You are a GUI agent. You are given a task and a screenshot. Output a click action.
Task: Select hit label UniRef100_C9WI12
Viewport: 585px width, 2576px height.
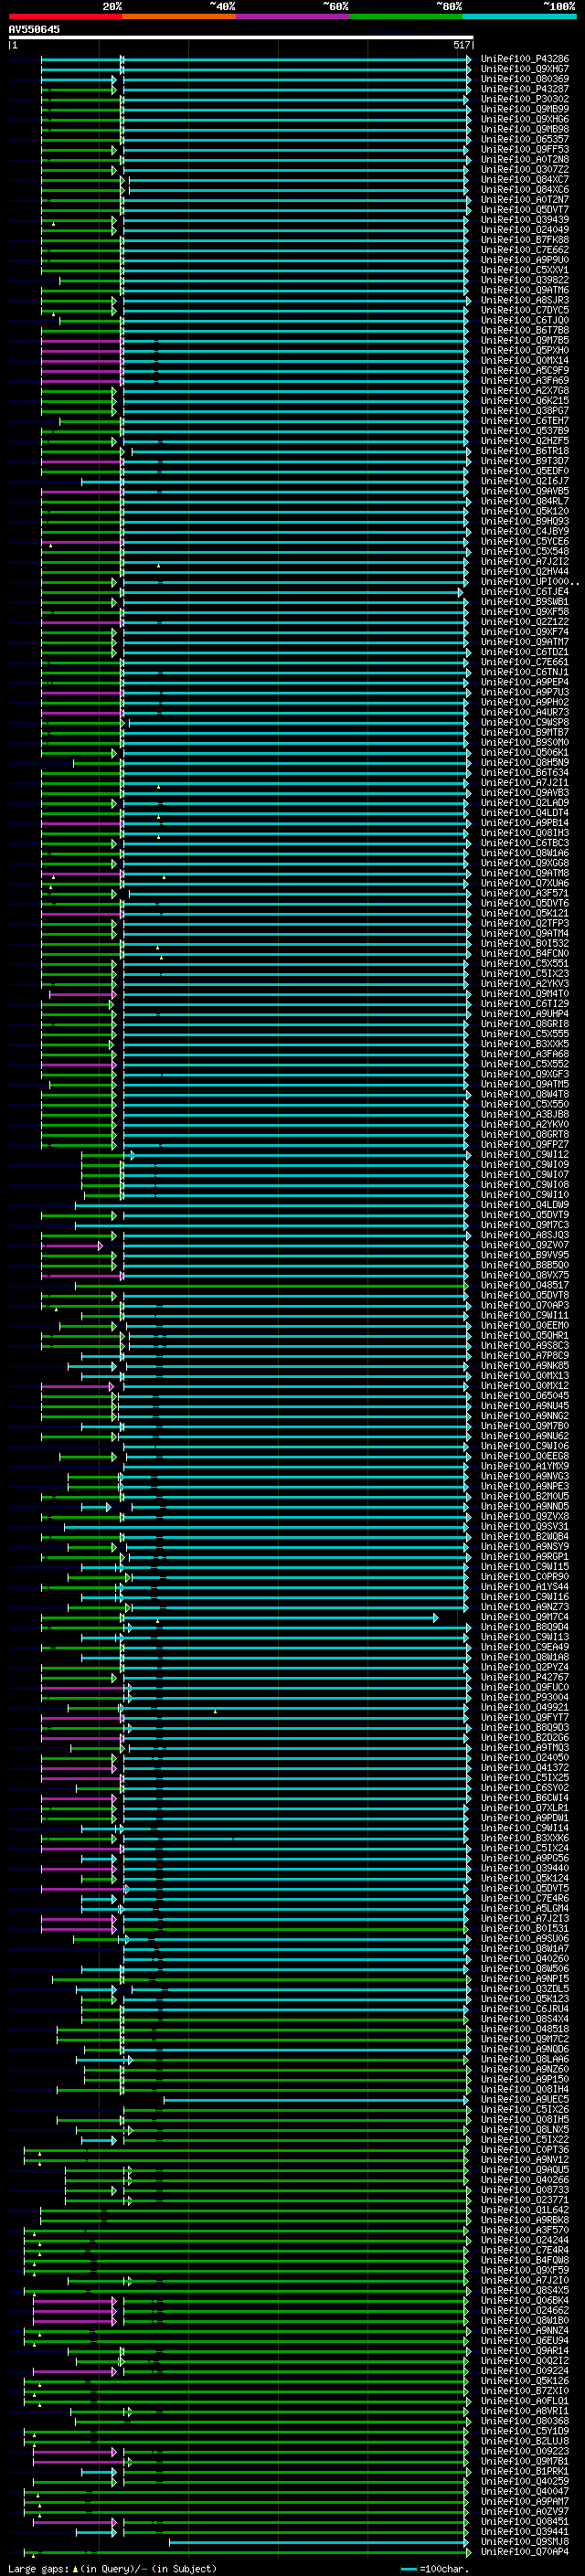point(525,1154)
